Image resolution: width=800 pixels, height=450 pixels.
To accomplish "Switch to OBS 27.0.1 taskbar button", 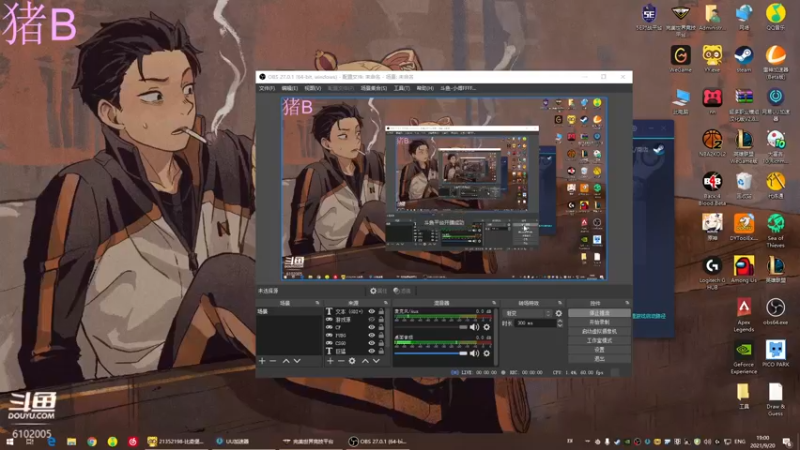I will coord(377,441).
